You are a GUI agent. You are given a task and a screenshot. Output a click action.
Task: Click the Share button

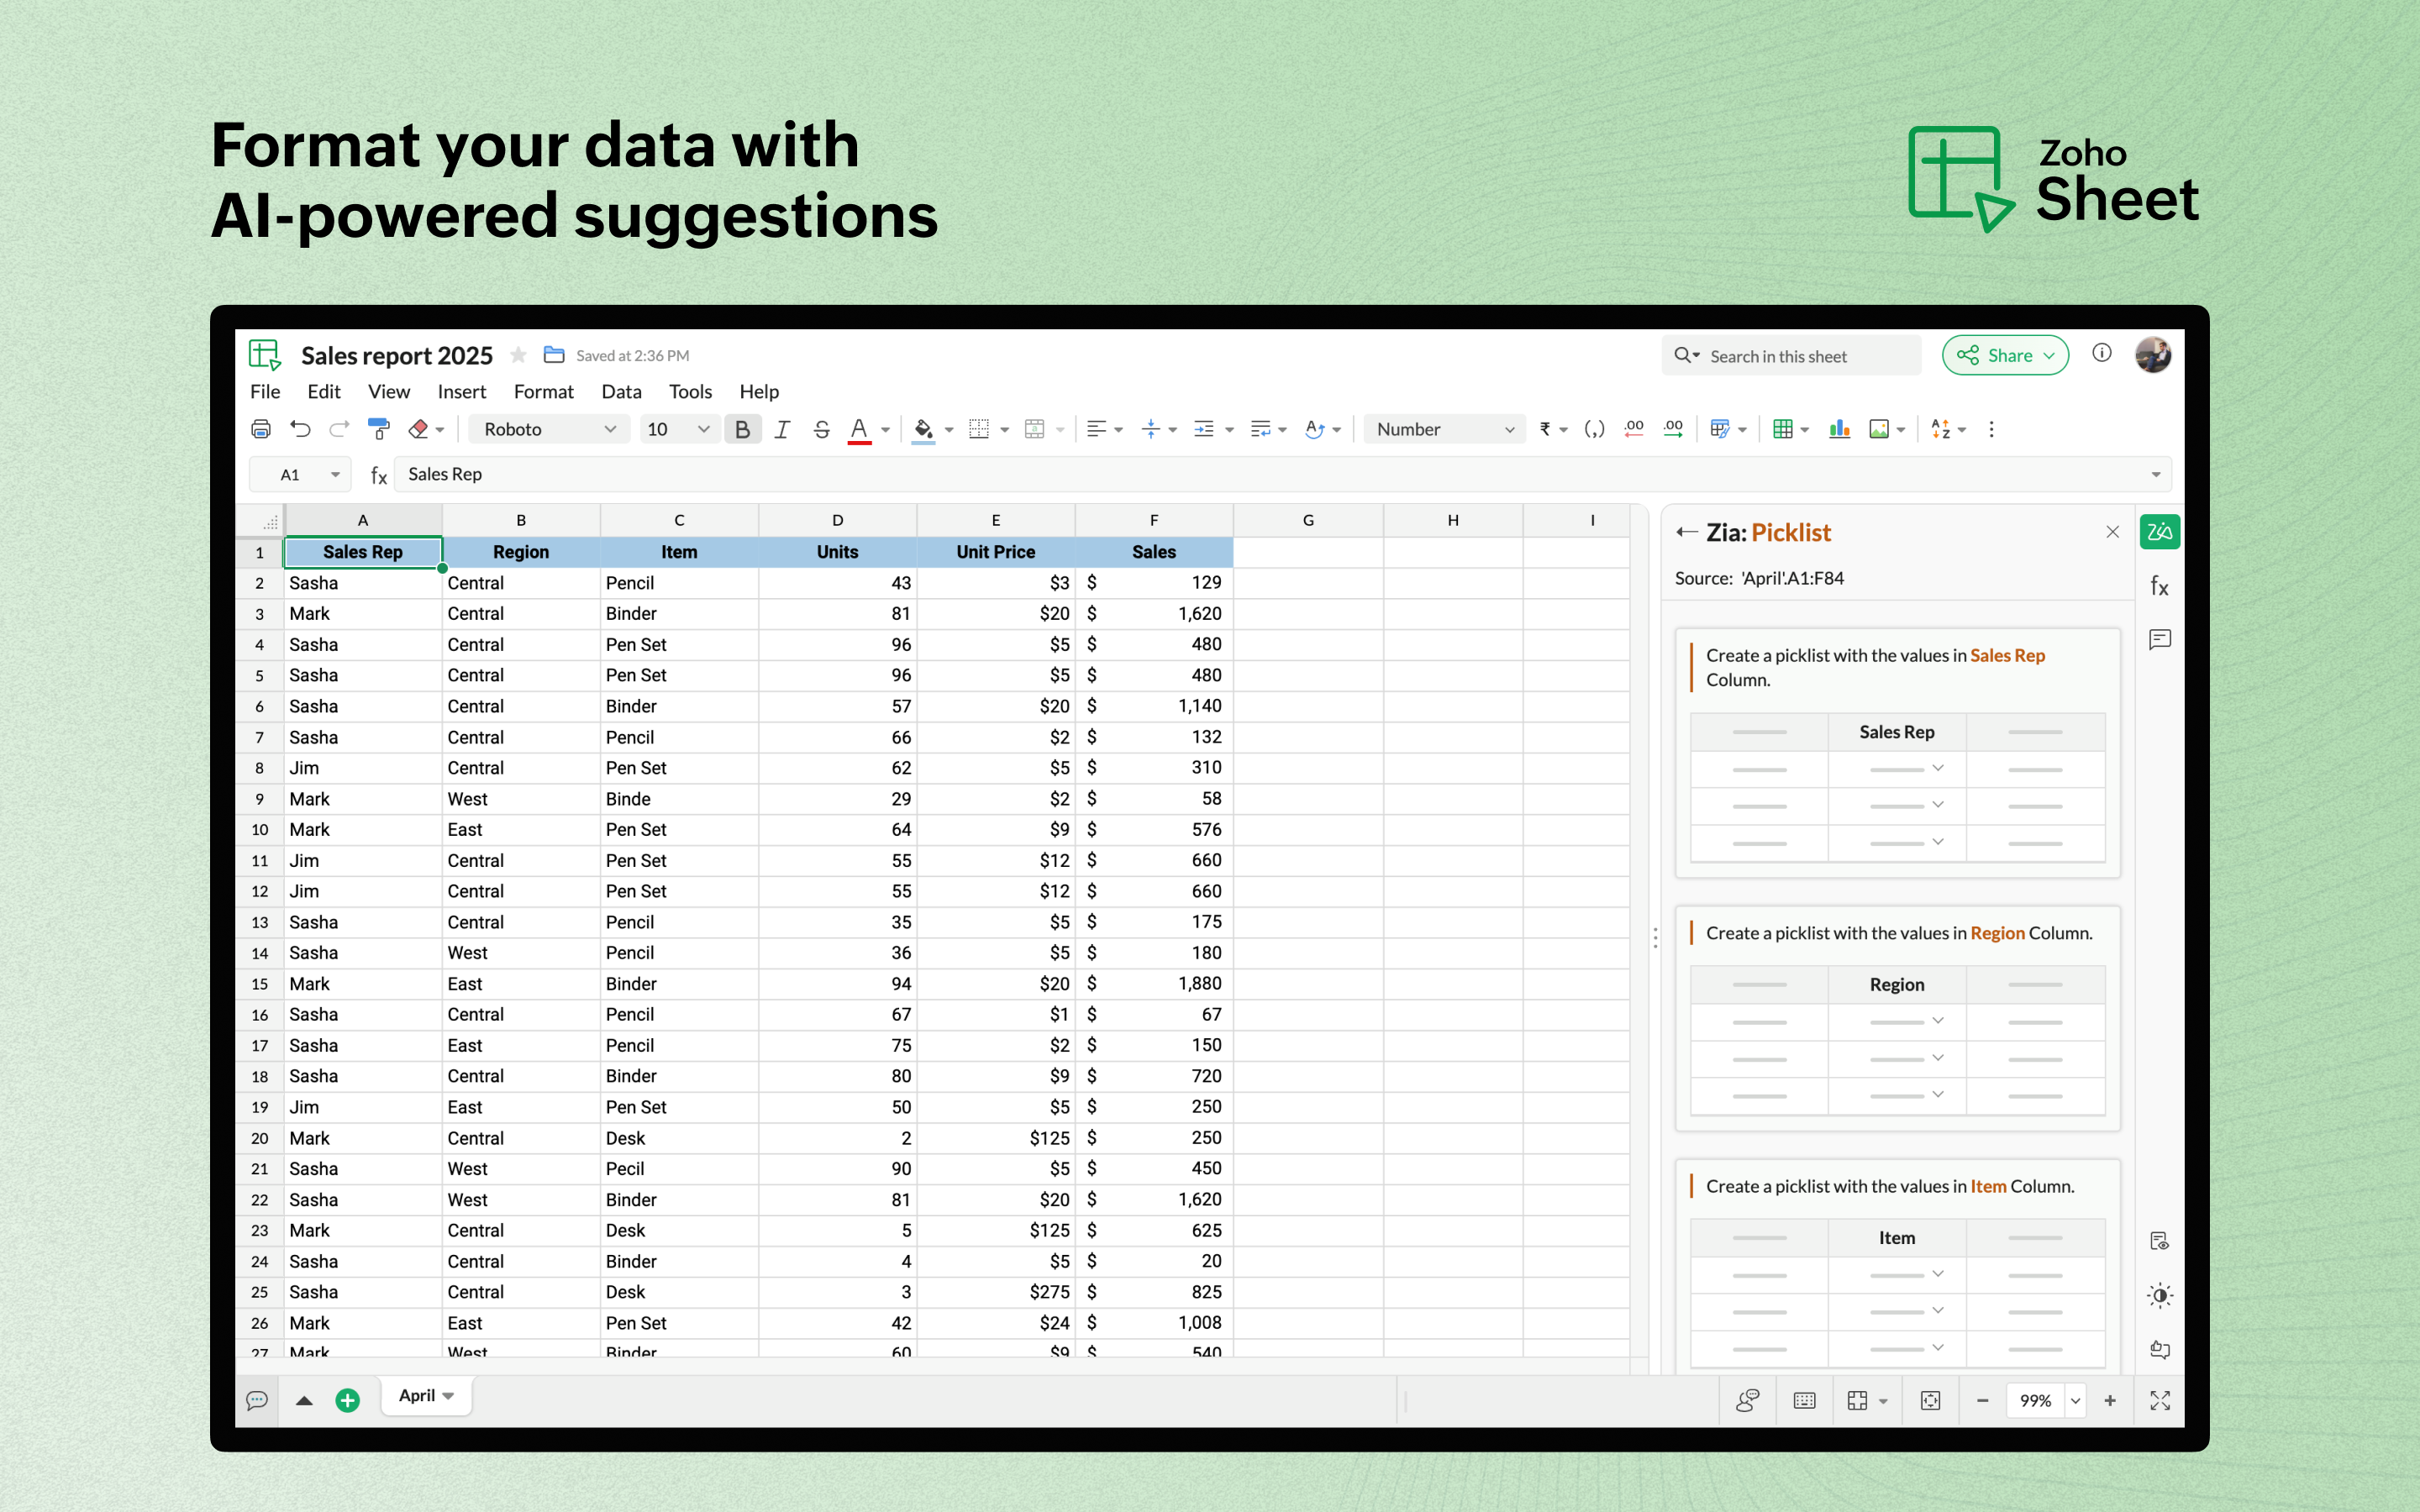click(2005, 354)
